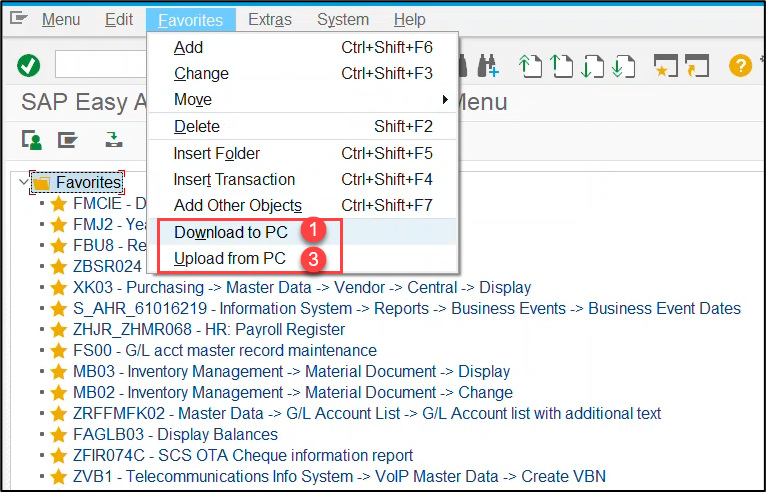Open the Menu item in menu bar
The image size is (766, 492).
click(x=61, y=20)
